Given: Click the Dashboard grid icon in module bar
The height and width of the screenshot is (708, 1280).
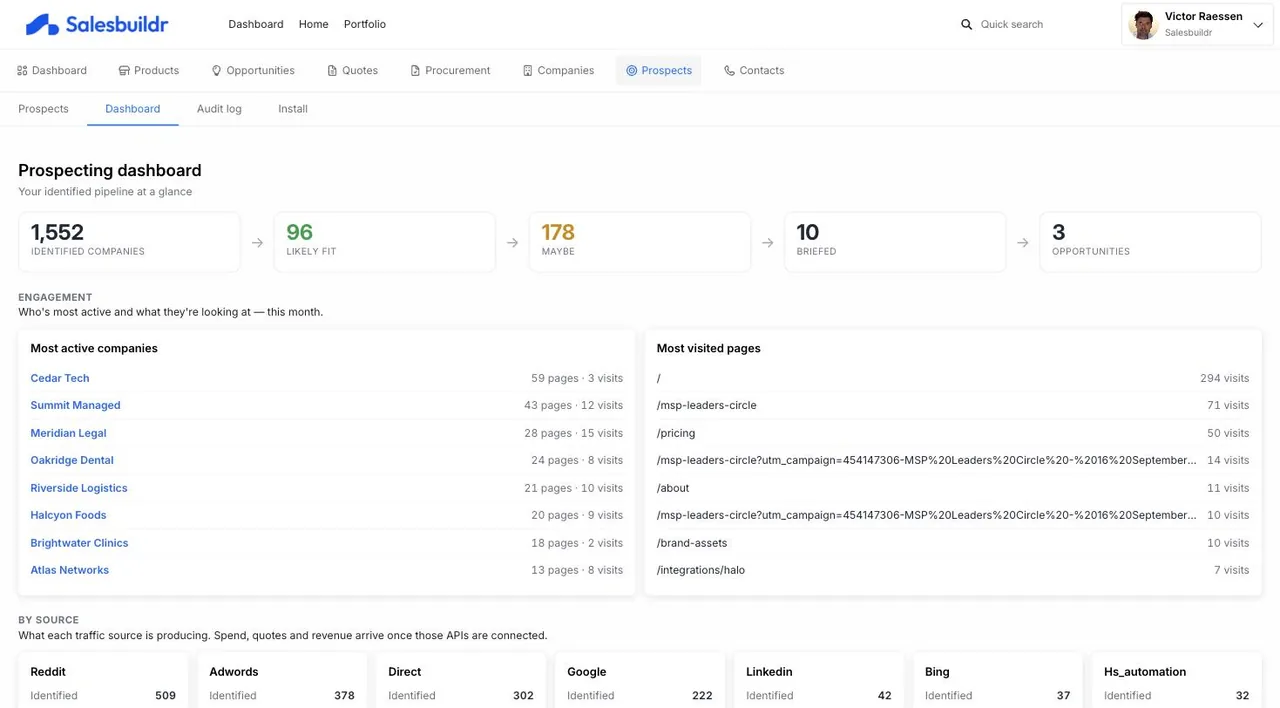Looking at the screenshot, I should (22, 71).
